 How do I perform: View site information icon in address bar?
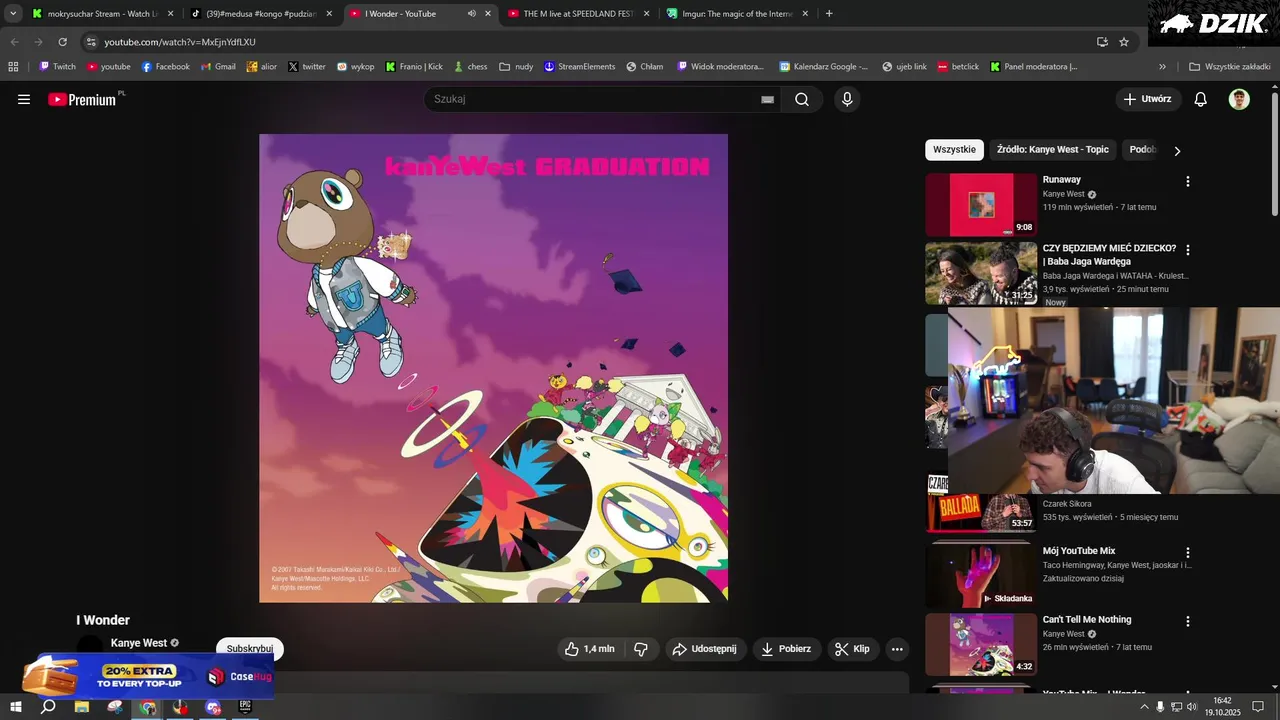(x=91, y=42)
